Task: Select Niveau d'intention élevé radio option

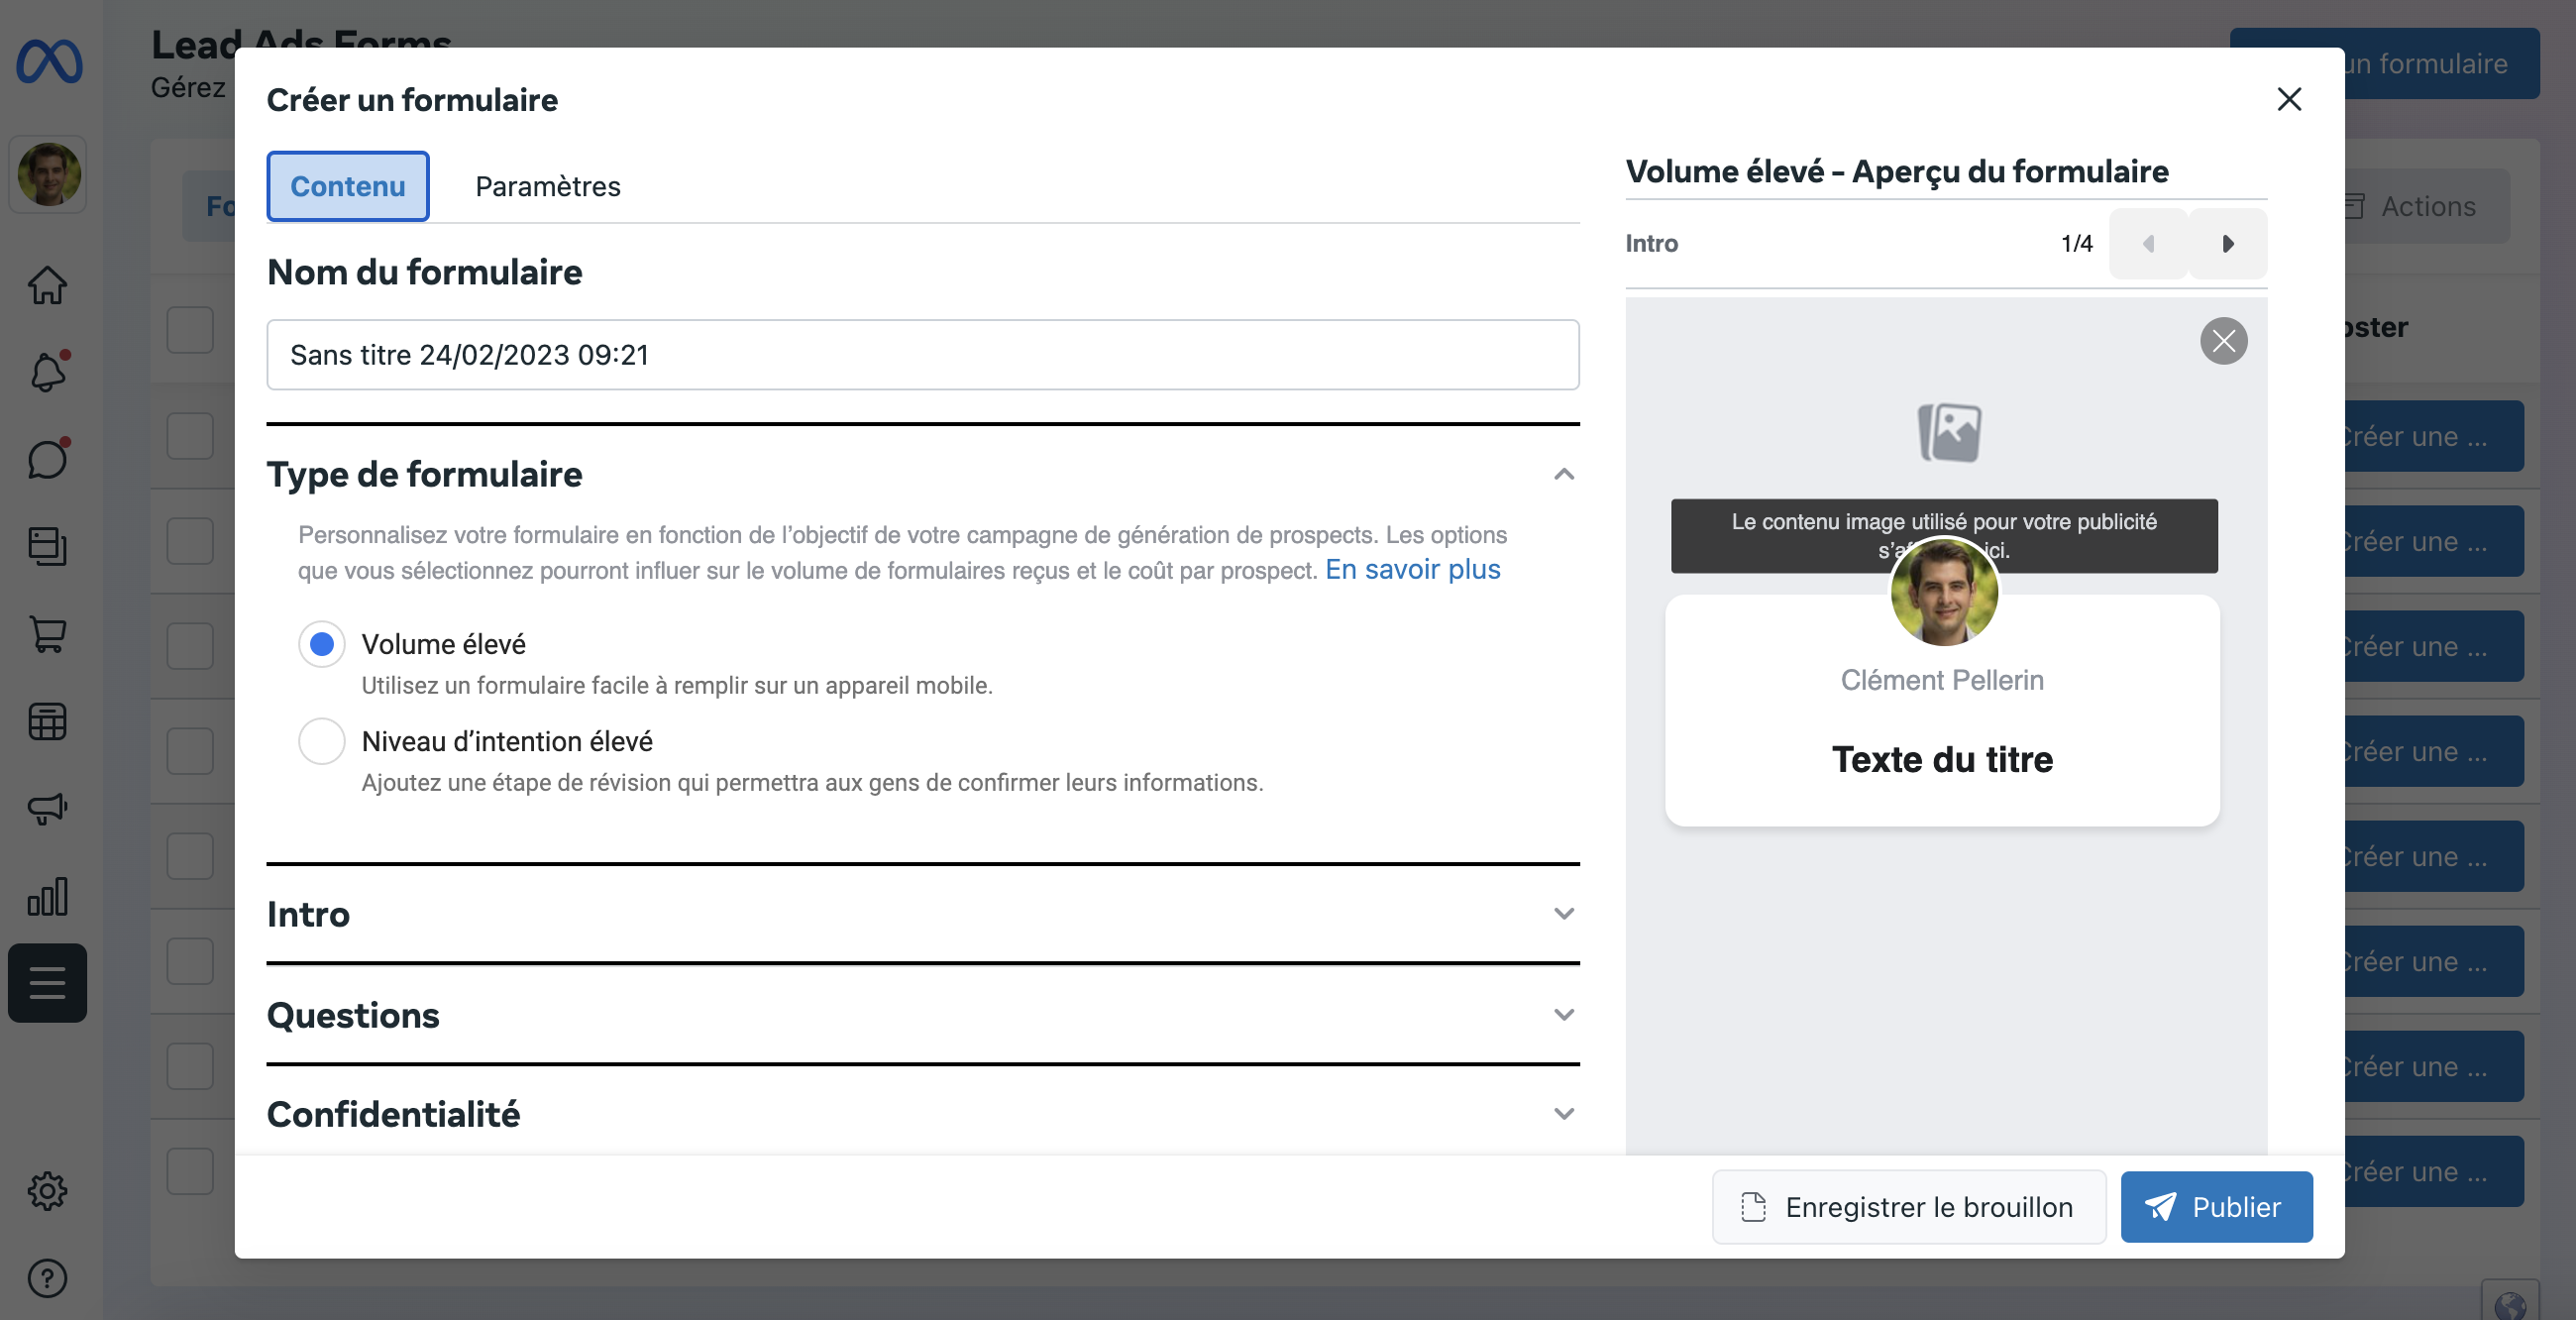Action: click(322, 741)
